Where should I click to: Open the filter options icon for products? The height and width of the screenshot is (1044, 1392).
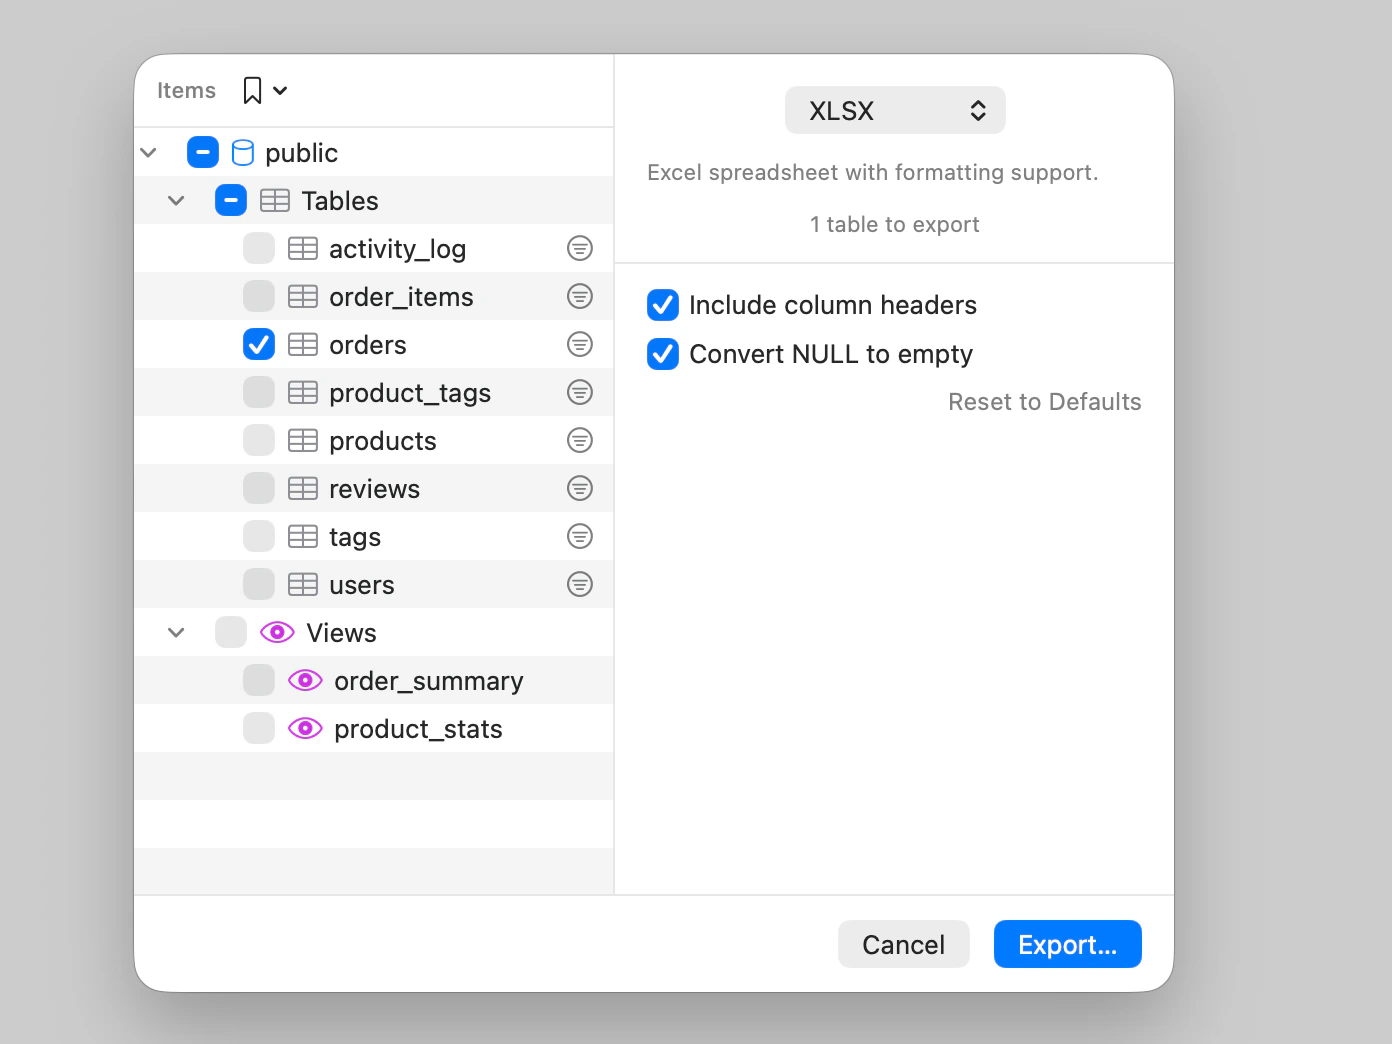580,440
